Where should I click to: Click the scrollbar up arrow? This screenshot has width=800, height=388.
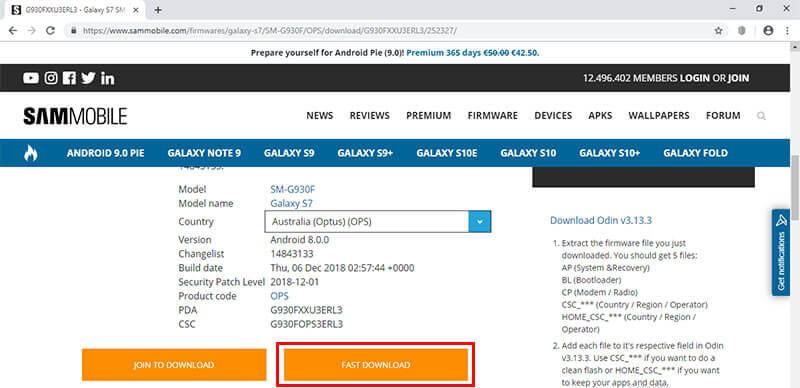794,47
